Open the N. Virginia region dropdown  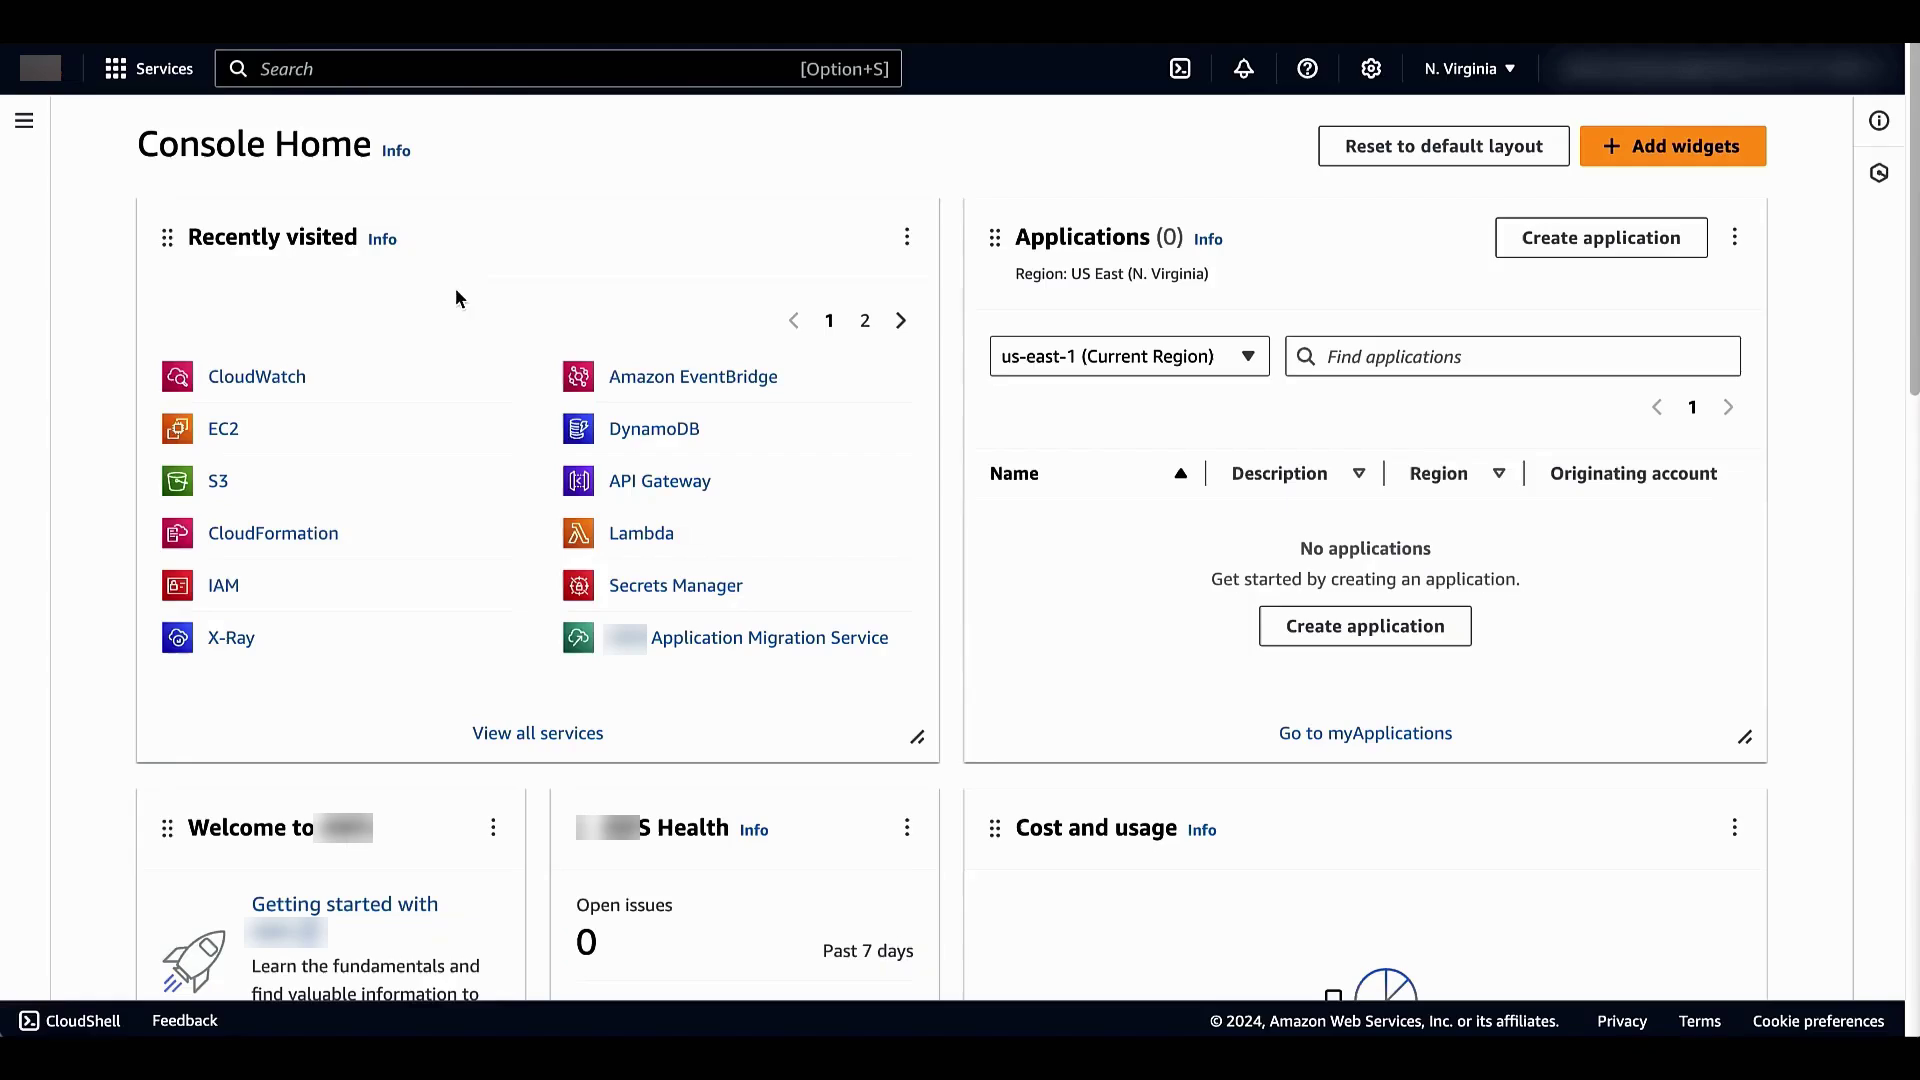[1469, 69]
